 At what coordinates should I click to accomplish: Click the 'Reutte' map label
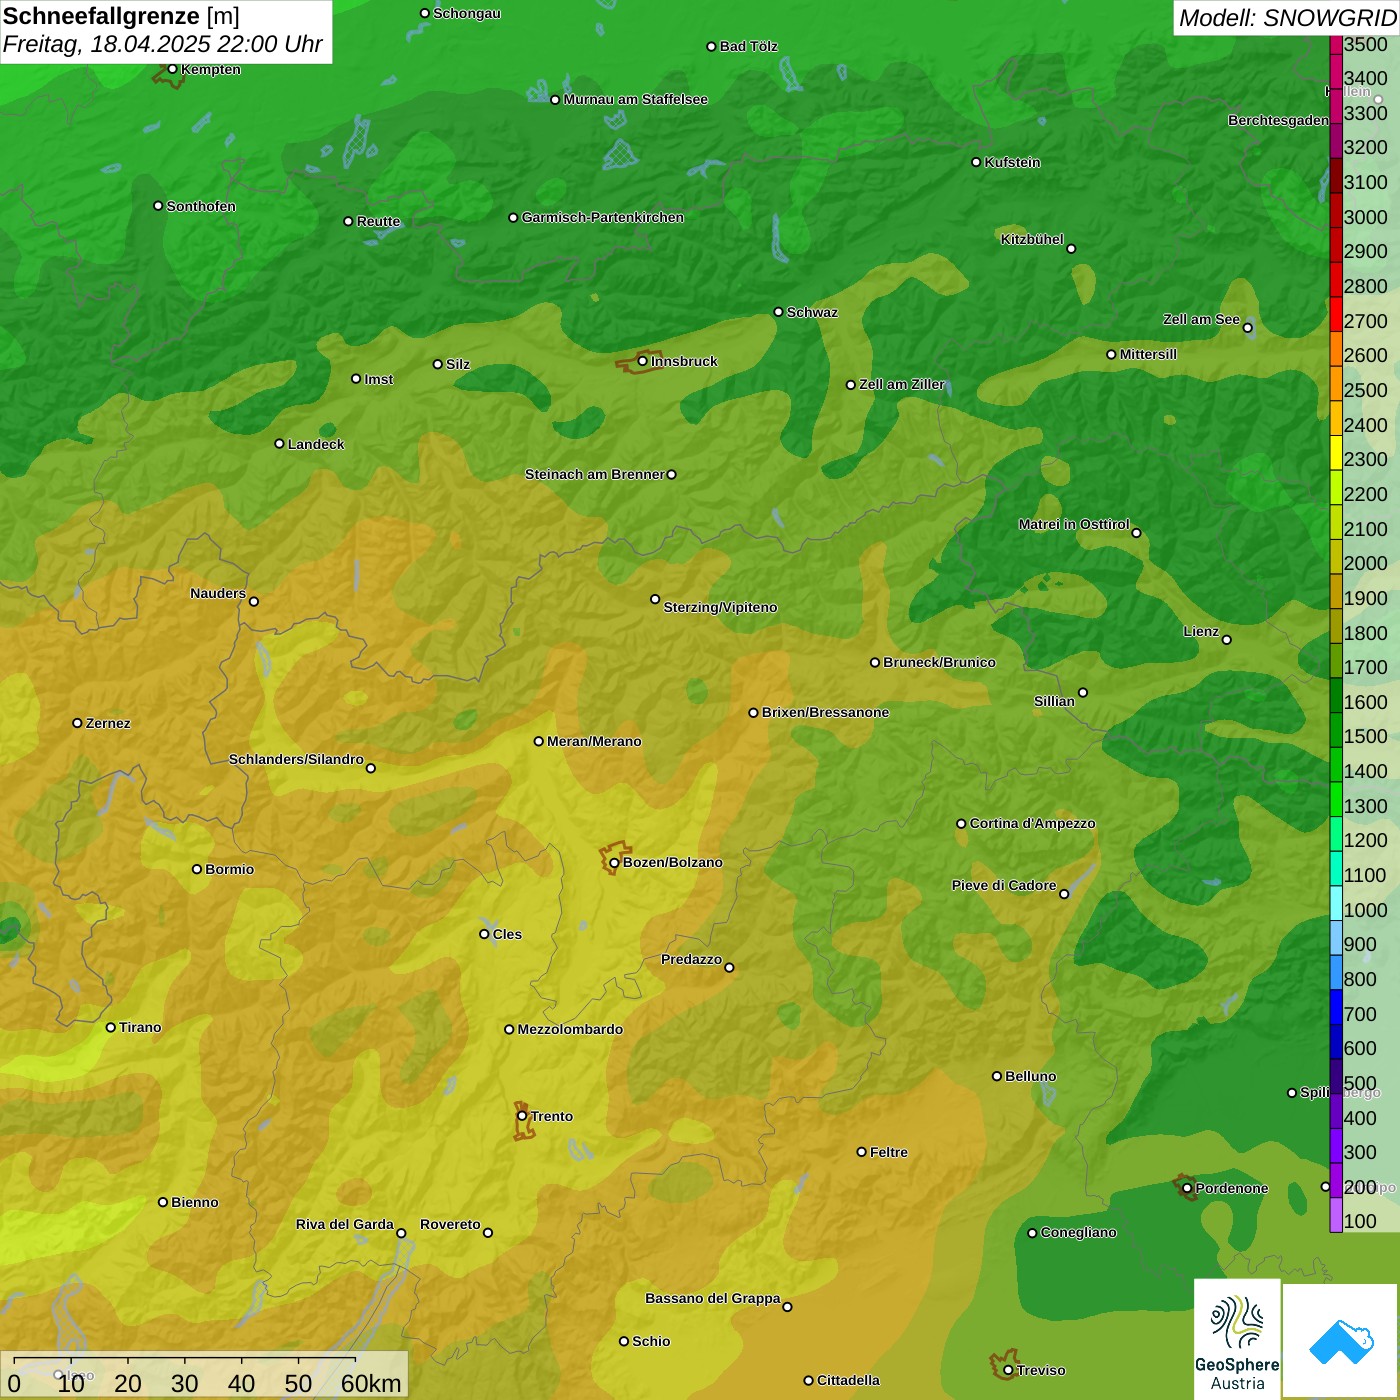(379, 221)
